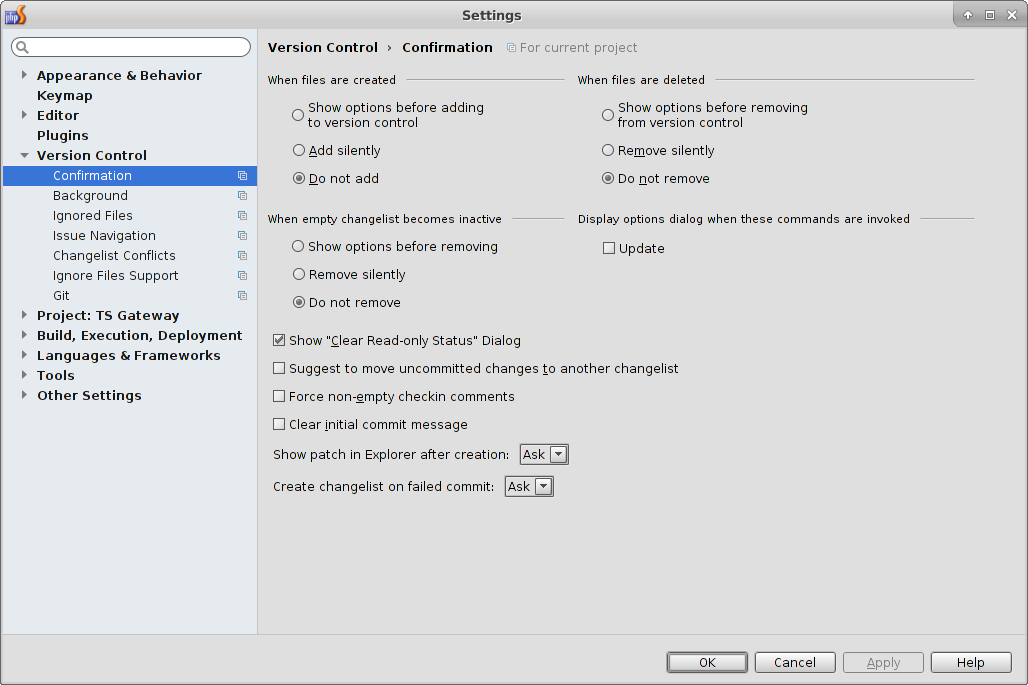The width and height of the screenshot is (1028, 685).
Task: Click the project-level icon beside Ignored Files
Action: (x=243, y=216)
